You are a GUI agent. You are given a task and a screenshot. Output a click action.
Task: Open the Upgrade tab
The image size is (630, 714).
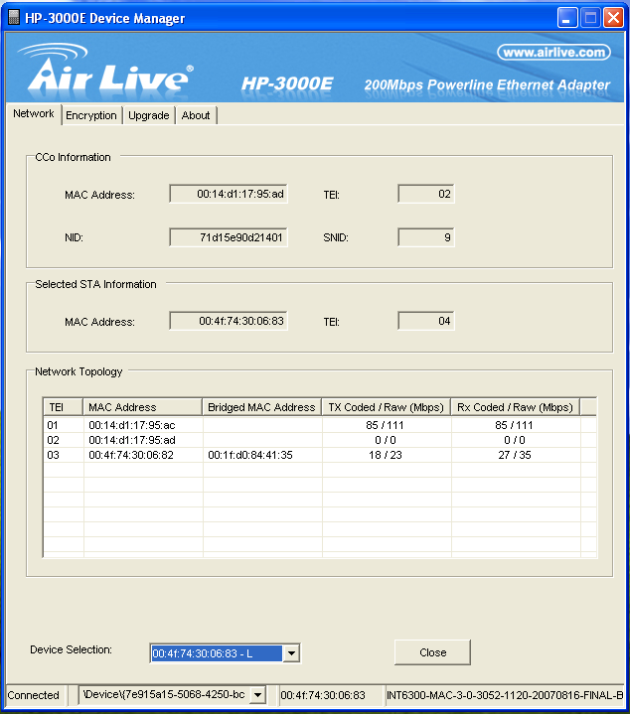pos(148,115)
